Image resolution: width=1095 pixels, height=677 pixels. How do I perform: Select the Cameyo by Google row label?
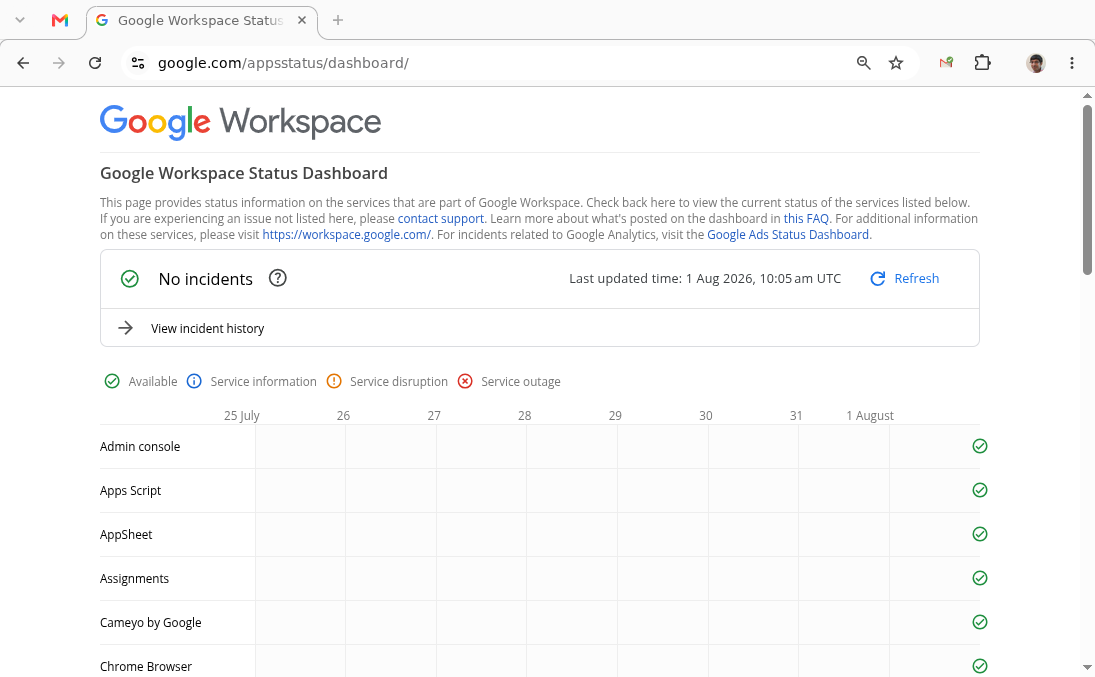150,623
